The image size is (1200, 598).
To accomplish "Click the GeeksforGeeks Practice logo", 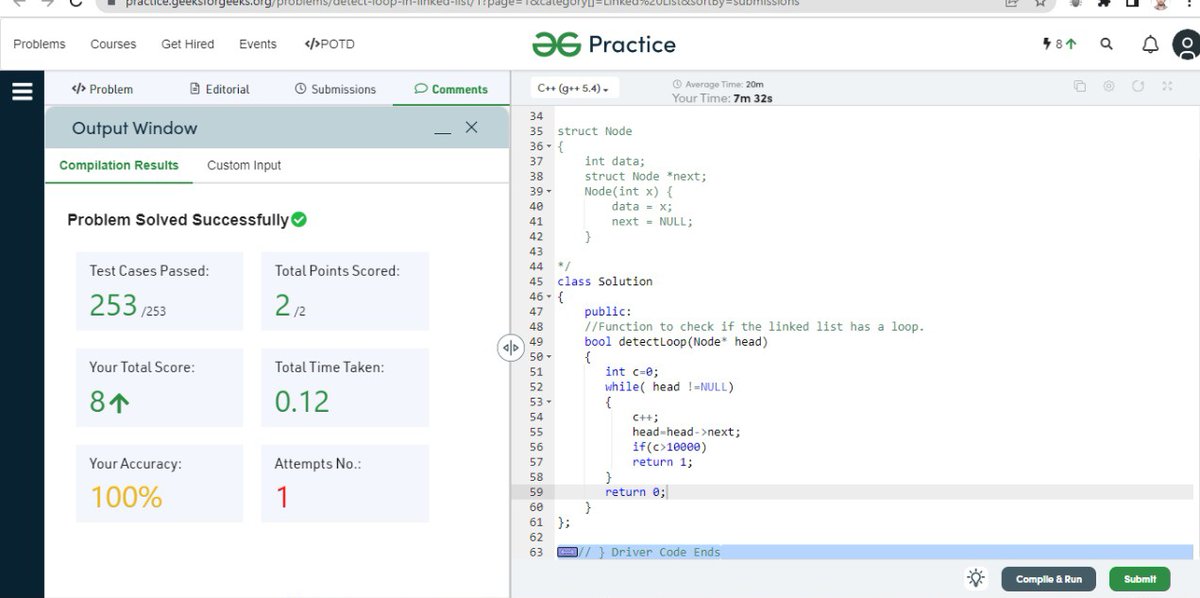I will [604, 44].
